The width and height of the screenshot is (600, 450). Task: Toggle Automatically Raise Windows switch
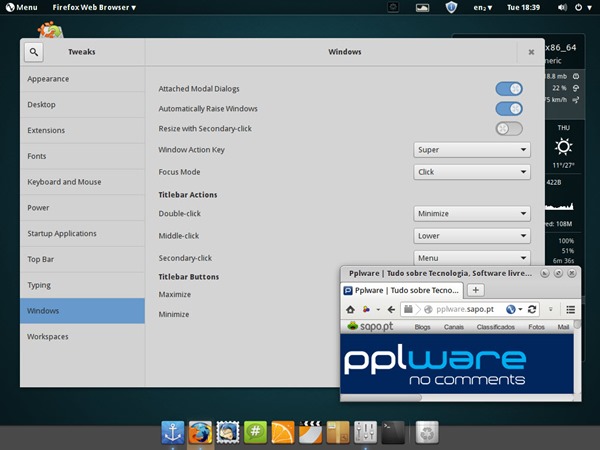(x=509, y=109)
